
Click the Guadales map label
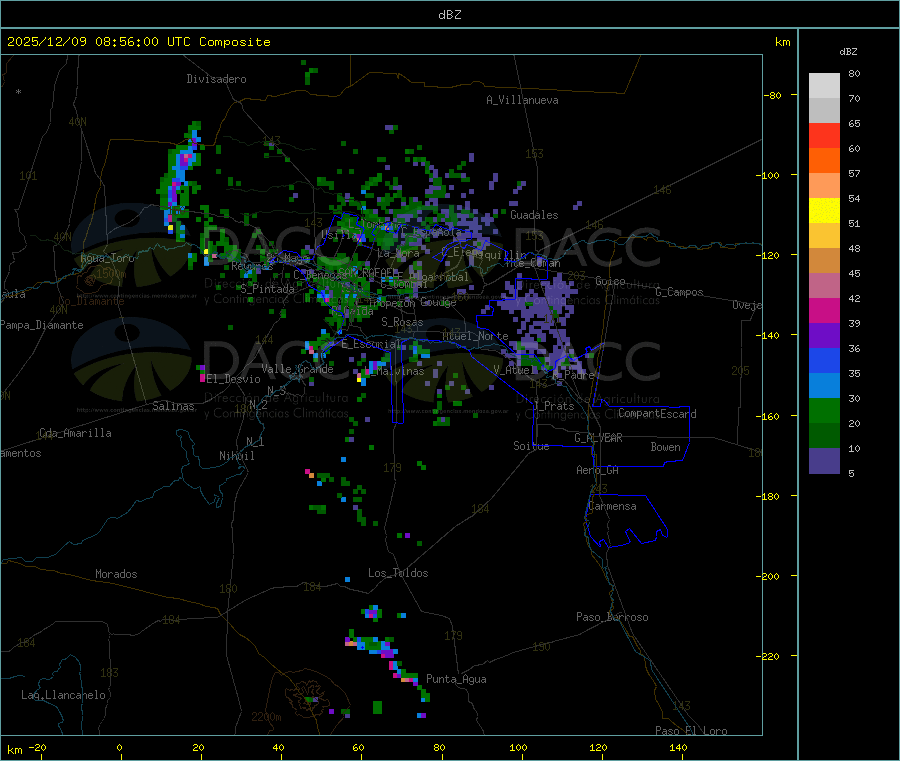[534, 215]
